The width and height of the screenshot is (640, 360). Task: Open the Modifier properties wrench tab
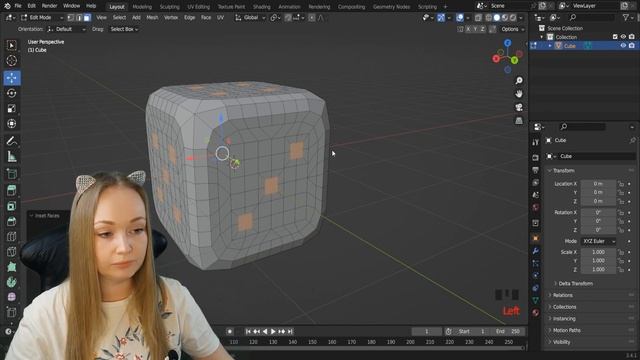(x=536, y=251)
